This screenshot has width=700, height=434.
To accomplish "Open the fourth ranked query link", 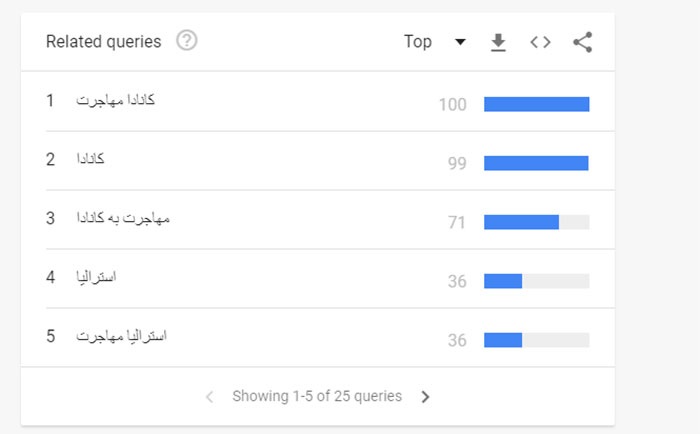I will 96,277.
